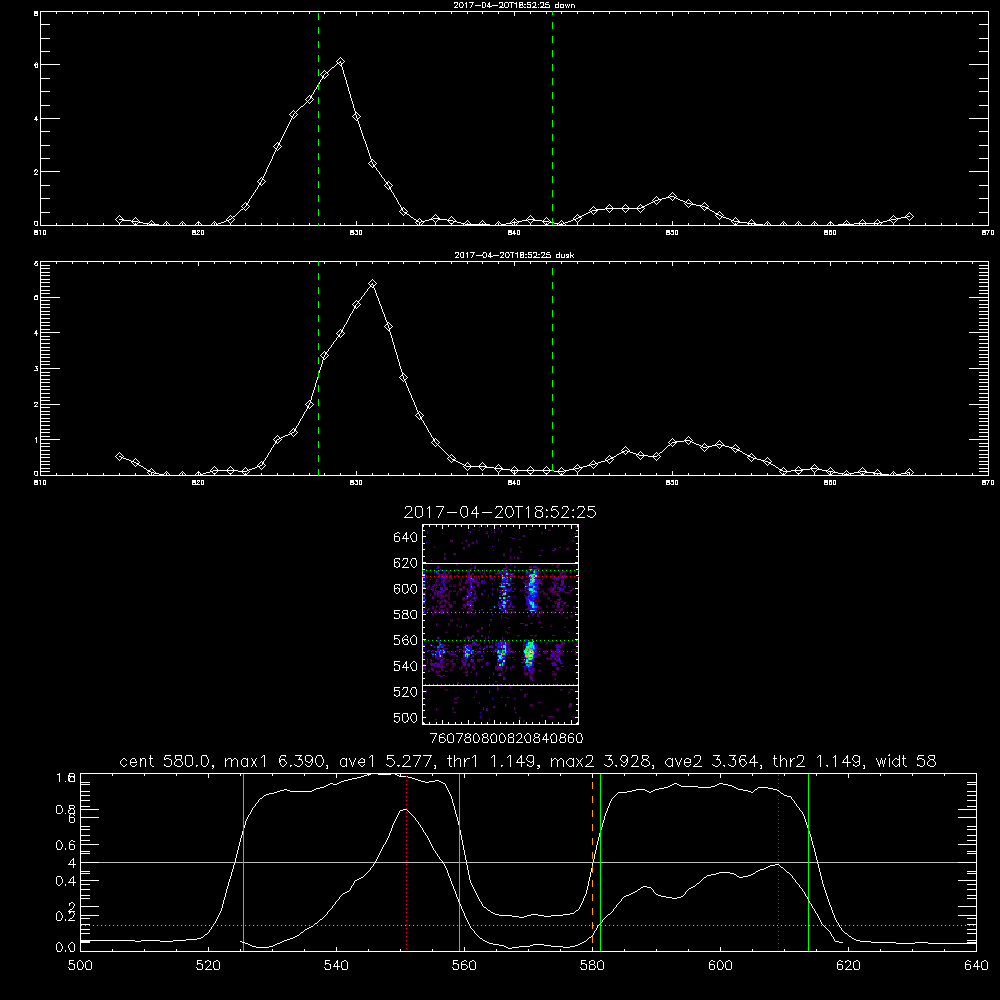Select the first diamond marker in dusk plot
Screen dimensions: 1000x1000
119,457
